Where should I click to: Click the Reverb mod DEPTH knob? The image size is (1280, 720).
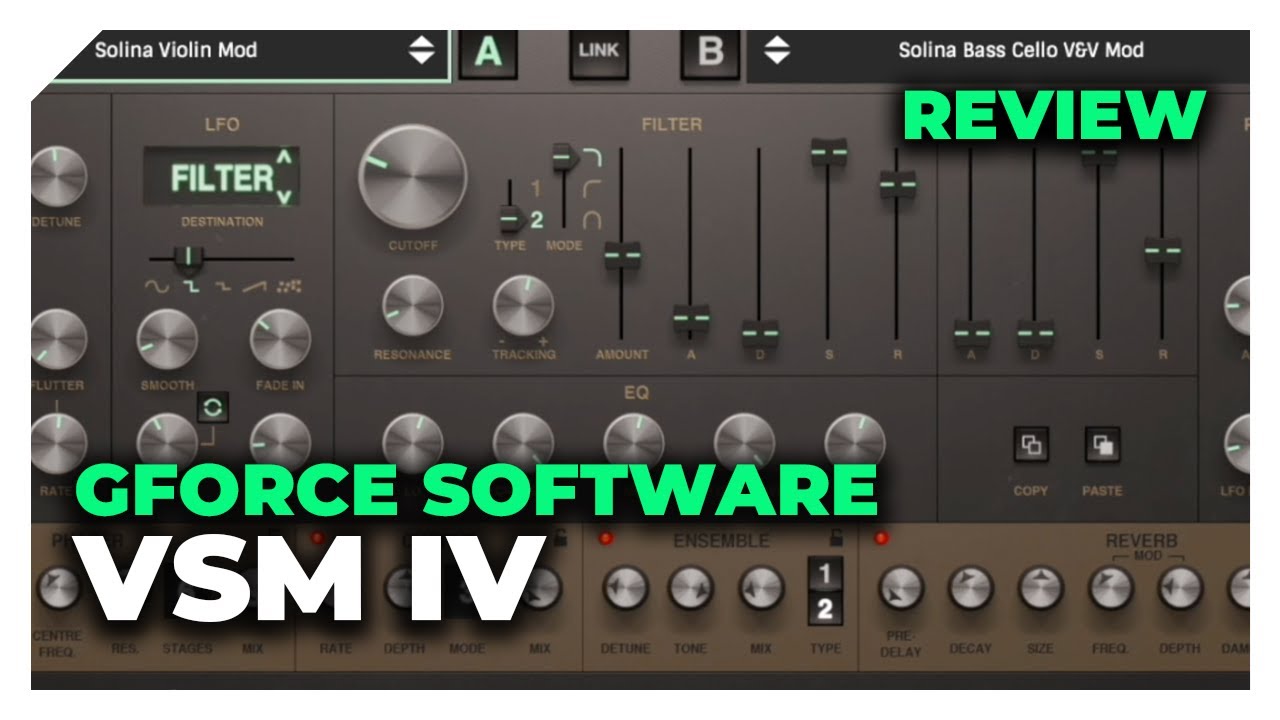(x=1180, y=589)
